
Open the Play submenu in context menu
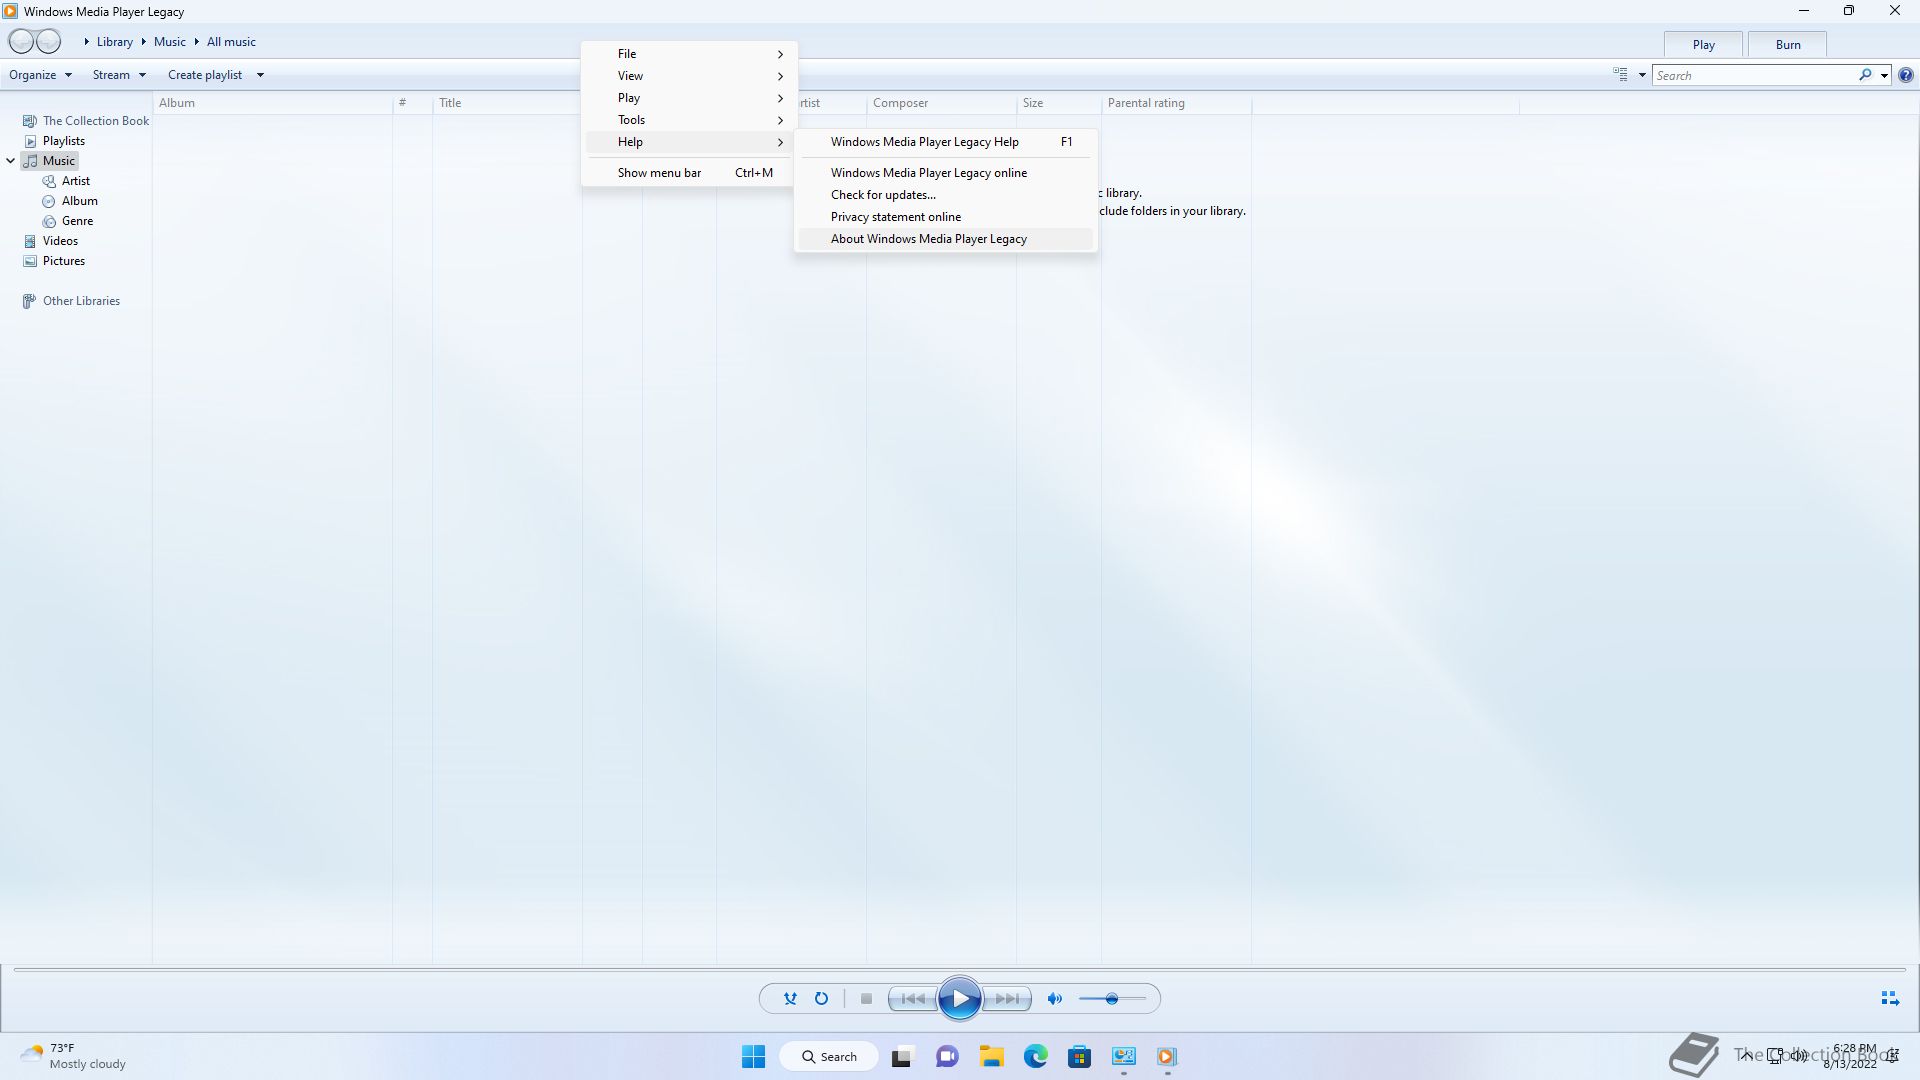pos(690,98)
